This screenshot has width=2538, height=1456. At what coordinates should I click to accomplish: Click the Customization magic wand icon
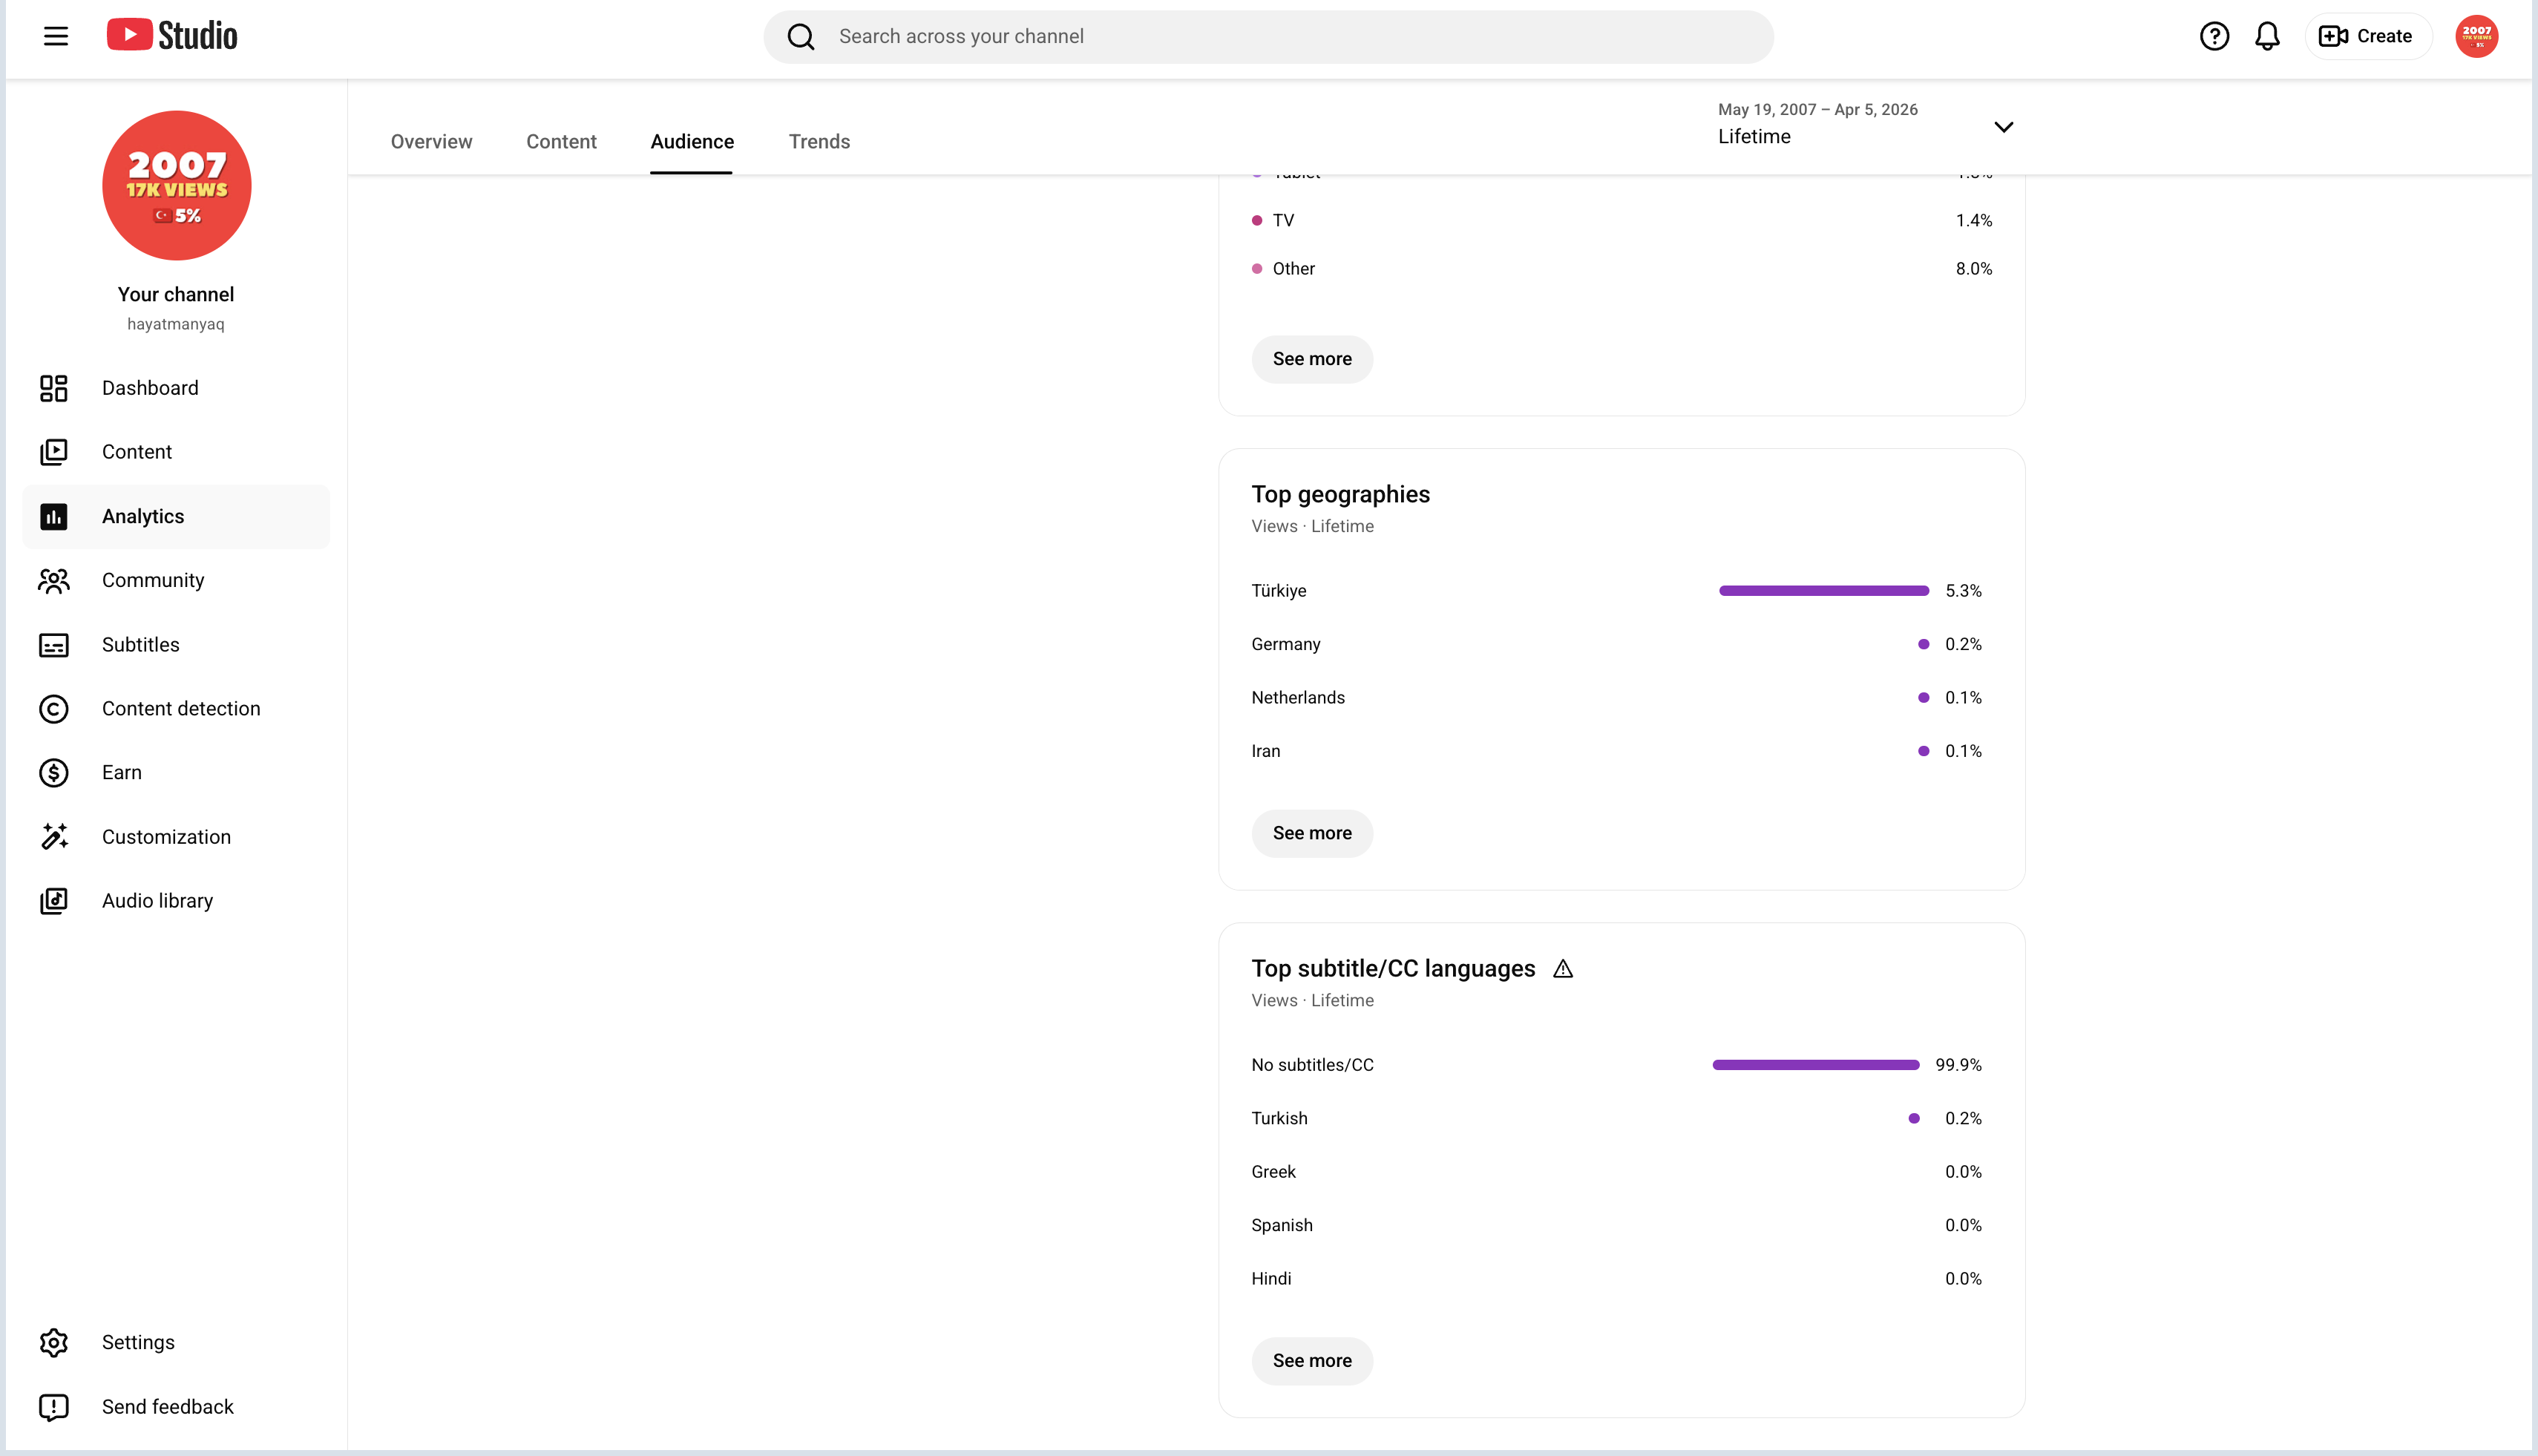click(54, 837)
